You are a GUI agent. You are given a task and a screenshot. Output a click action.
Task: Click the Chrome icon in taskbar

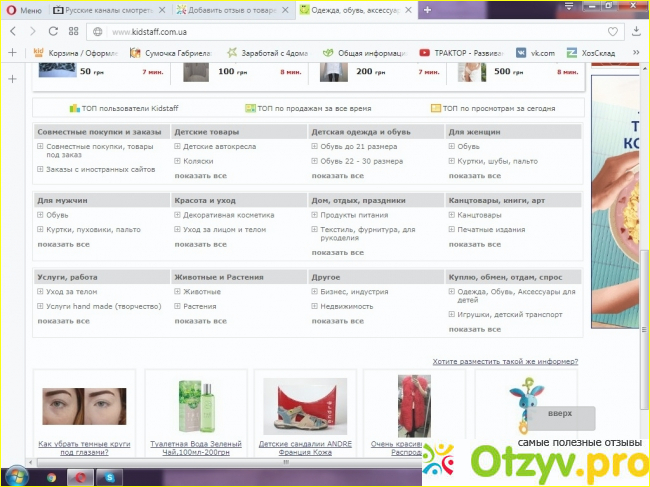click(x=51, y=477)
